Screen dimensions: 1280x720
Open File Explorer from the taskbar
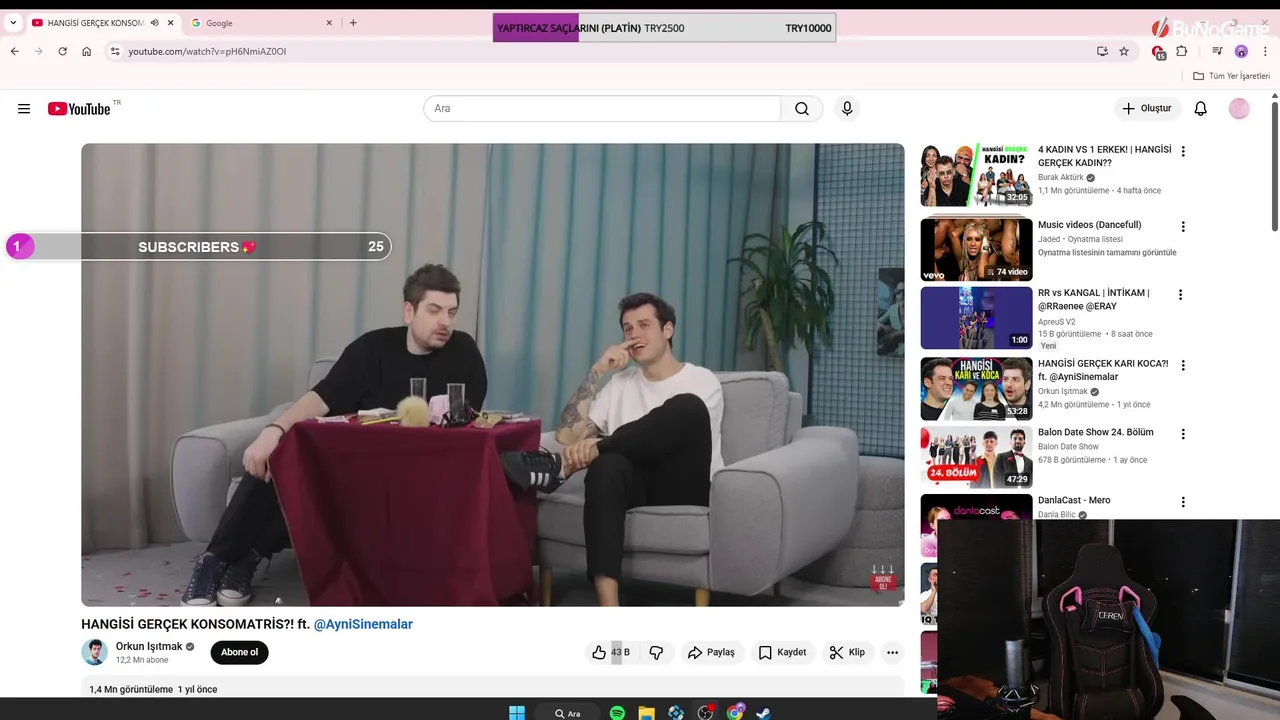coord(646,712)
